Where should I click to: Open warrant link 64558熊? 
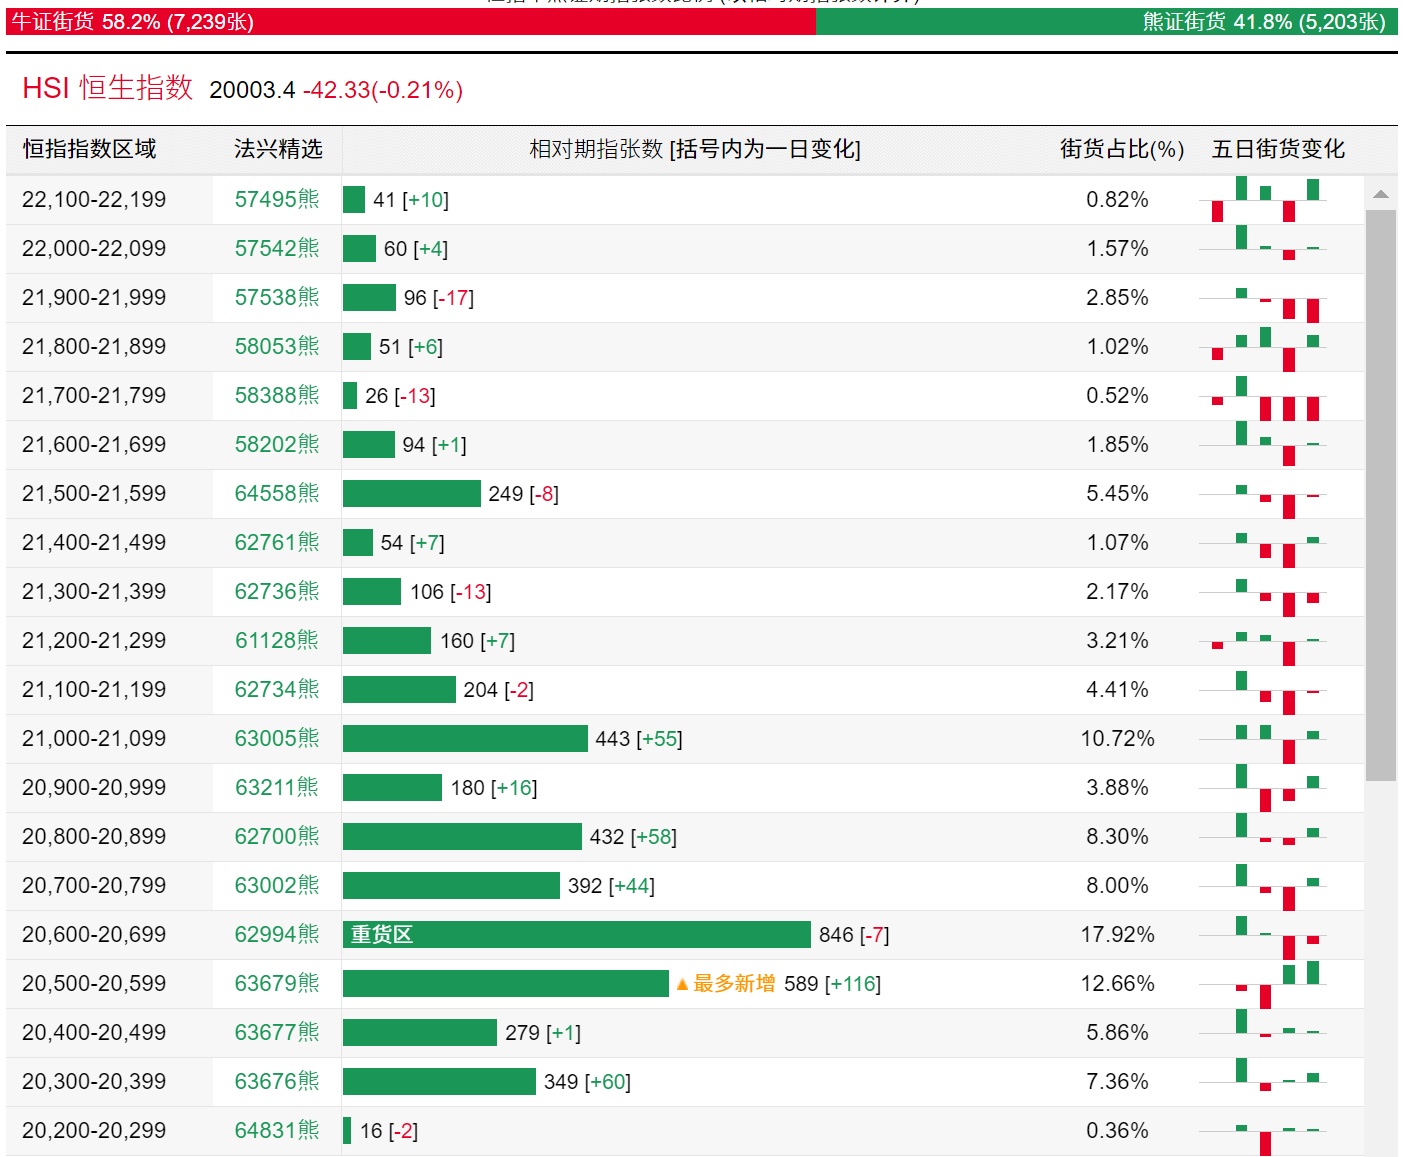(x=277, y=493)
